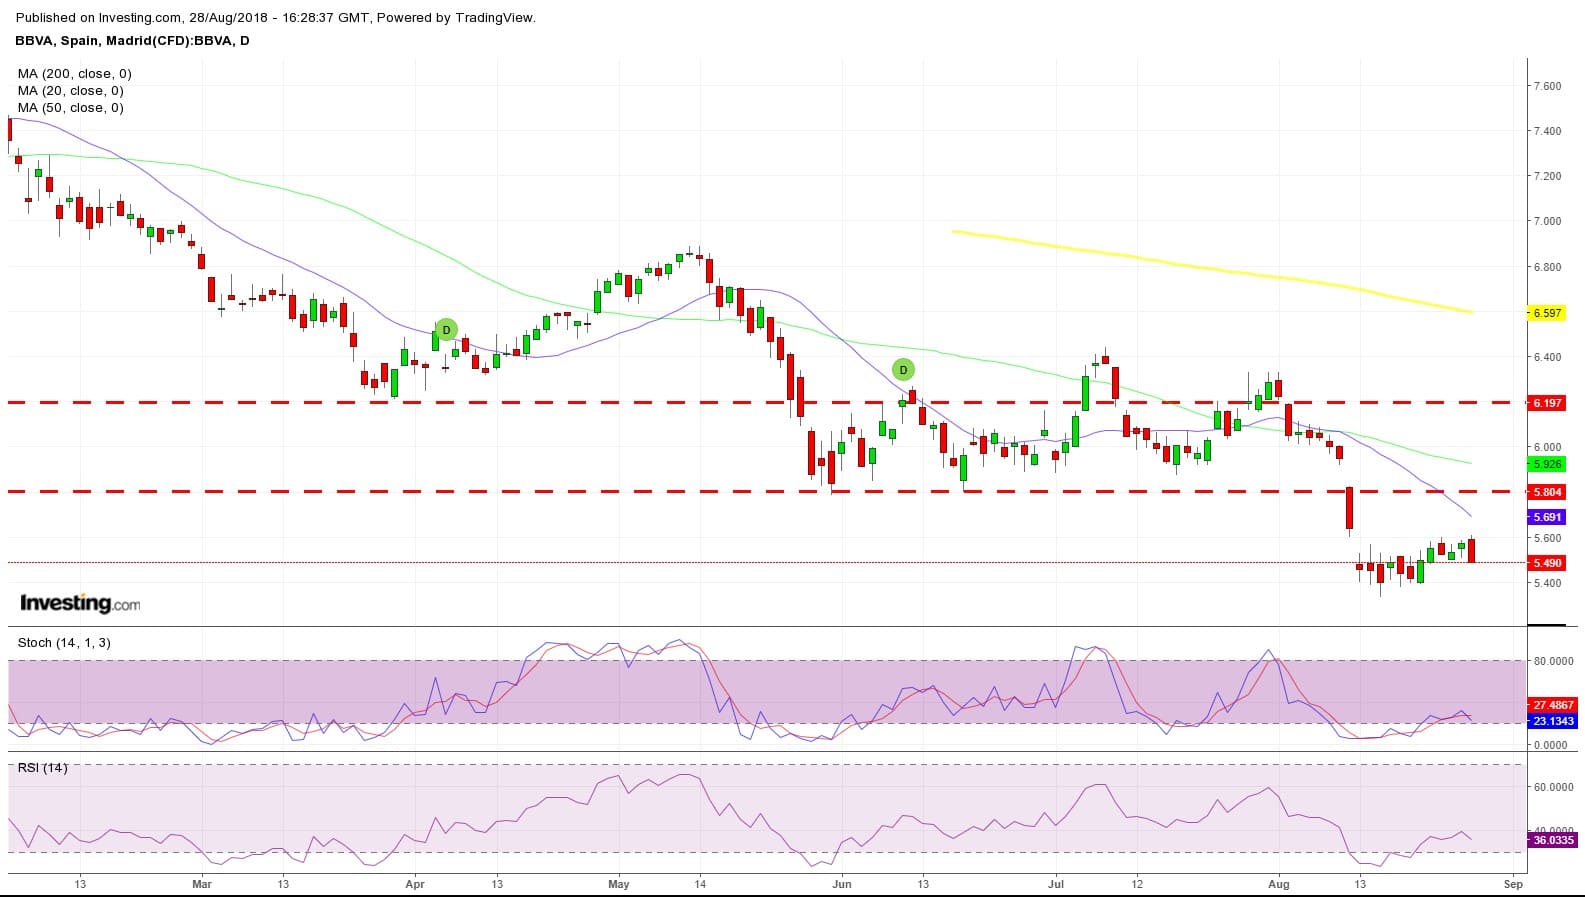Select the MA (50, close, 0) indicator legend
This screenshot has height=897, width=1585.
coord(70,108)
